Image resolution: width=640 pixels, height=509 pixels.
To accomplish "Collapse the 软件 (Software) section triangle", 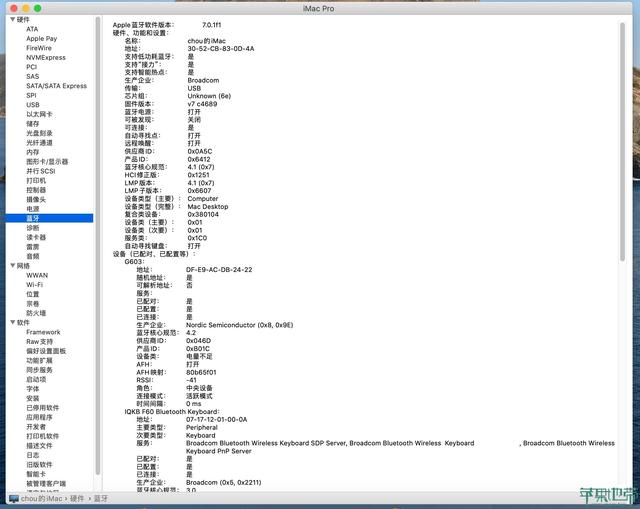I will (x=13, y=322).
